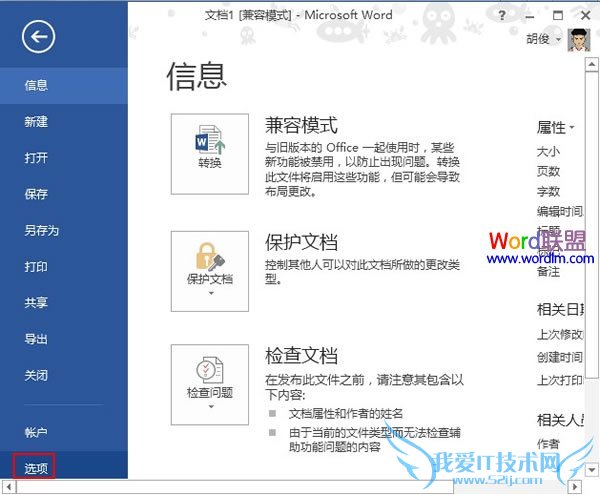The image size is (600, 495).
Task: Click the vertical scrollbar up arrow
Action: coord(592,64)
